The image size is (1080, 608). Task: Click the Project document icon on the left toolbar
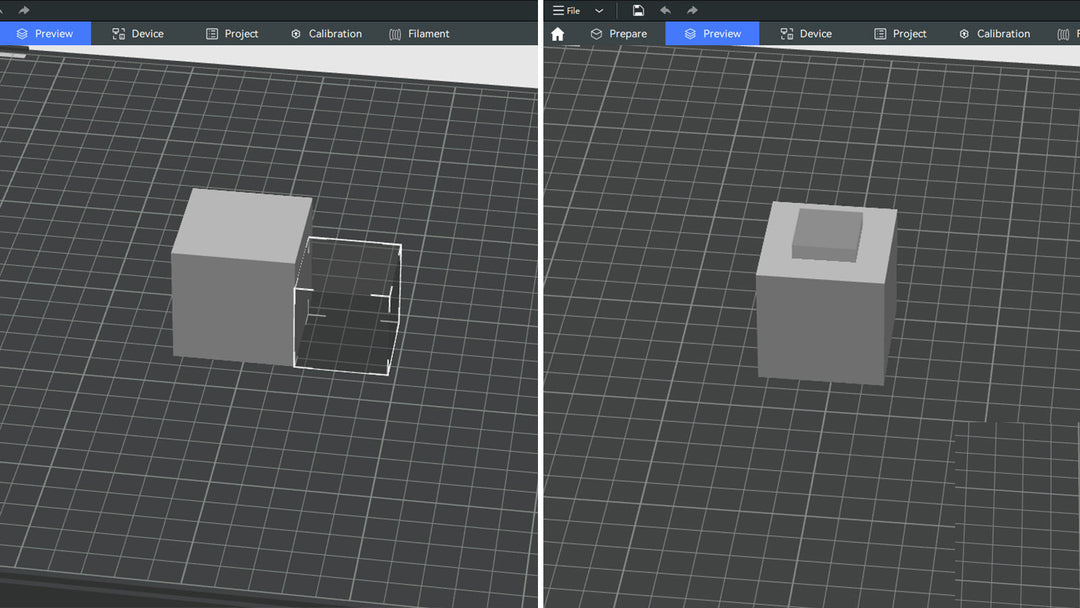coord(210,33)
